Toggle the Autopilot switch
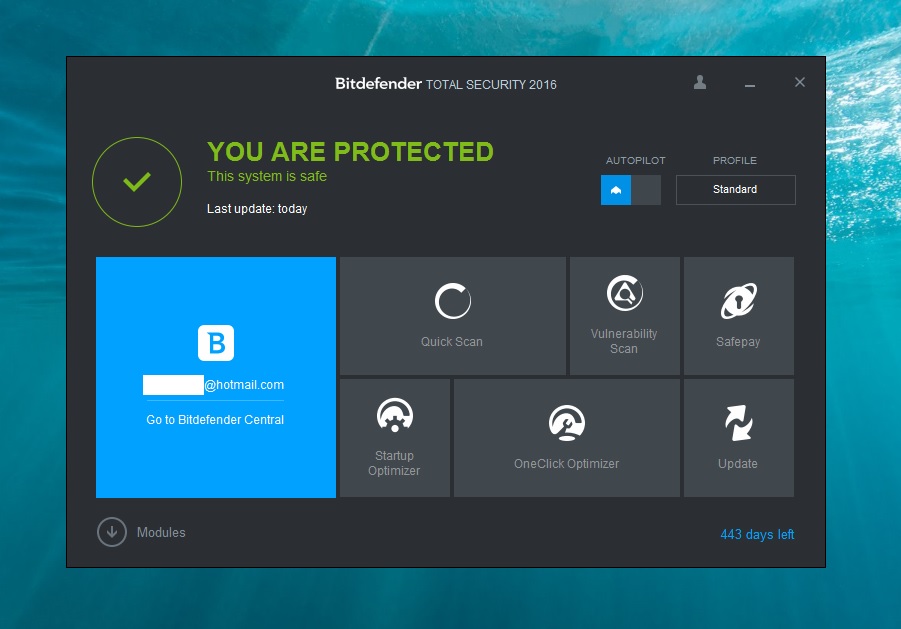 630,190
